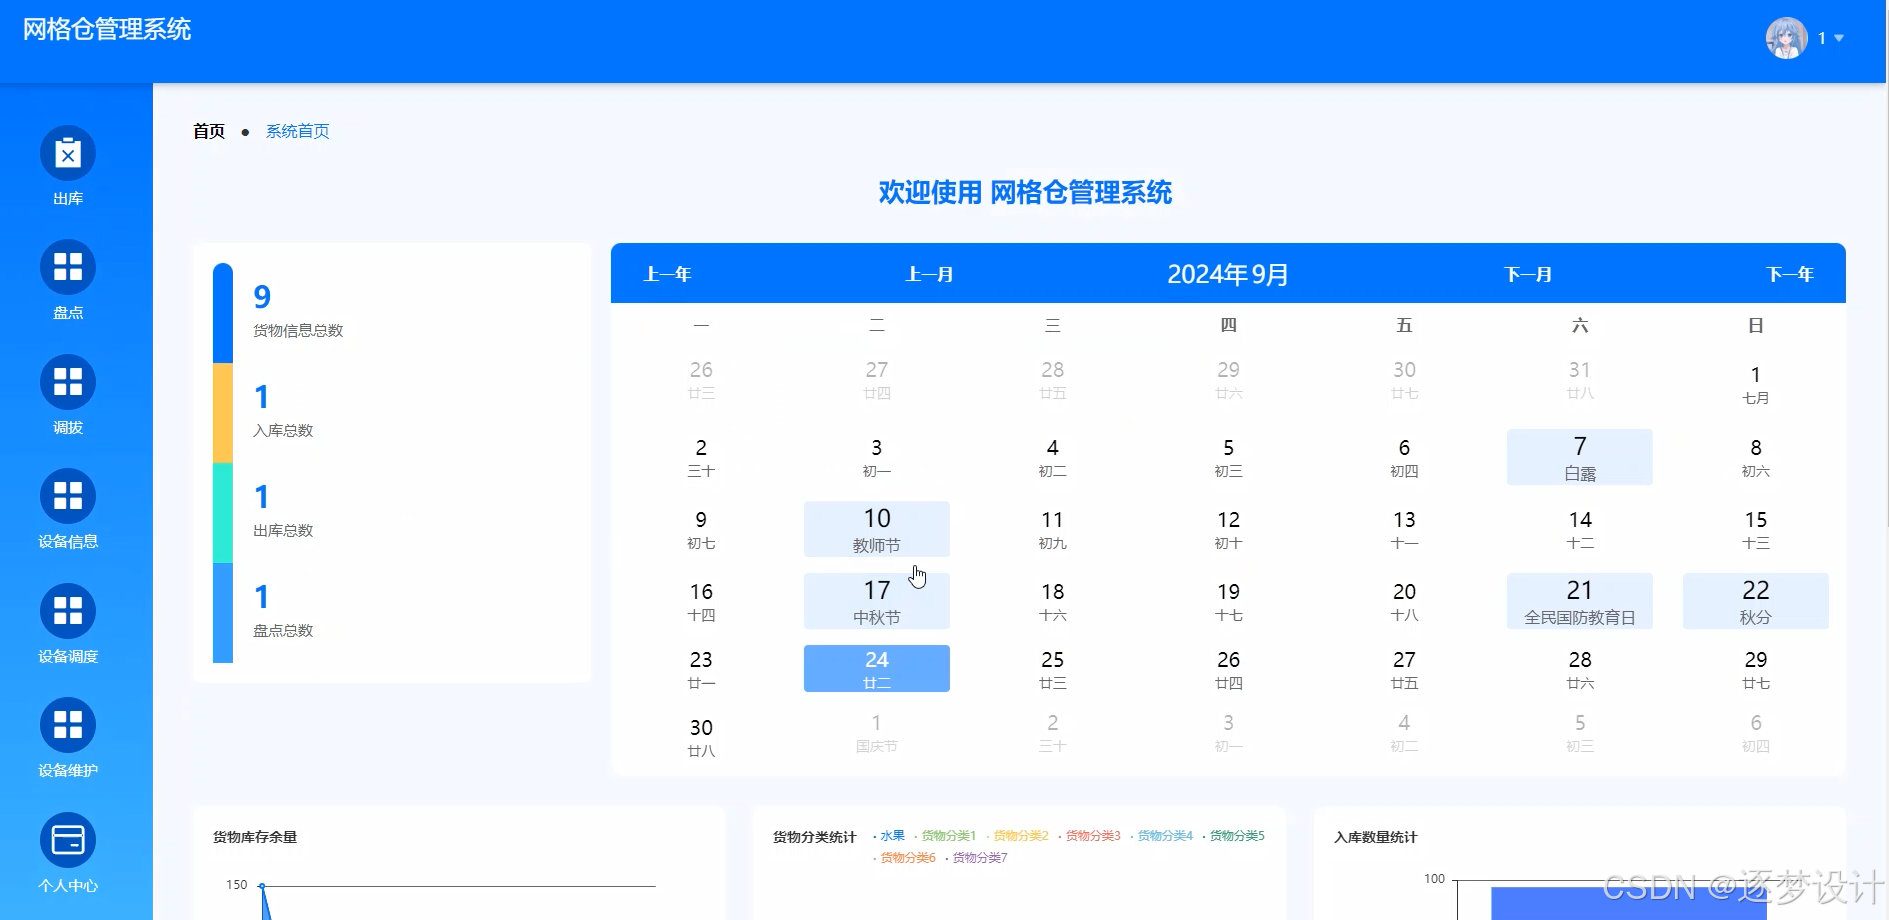1889x920 pixels.
Task: Select September 10 教师节 on calendar
Action: pos(877,529)
